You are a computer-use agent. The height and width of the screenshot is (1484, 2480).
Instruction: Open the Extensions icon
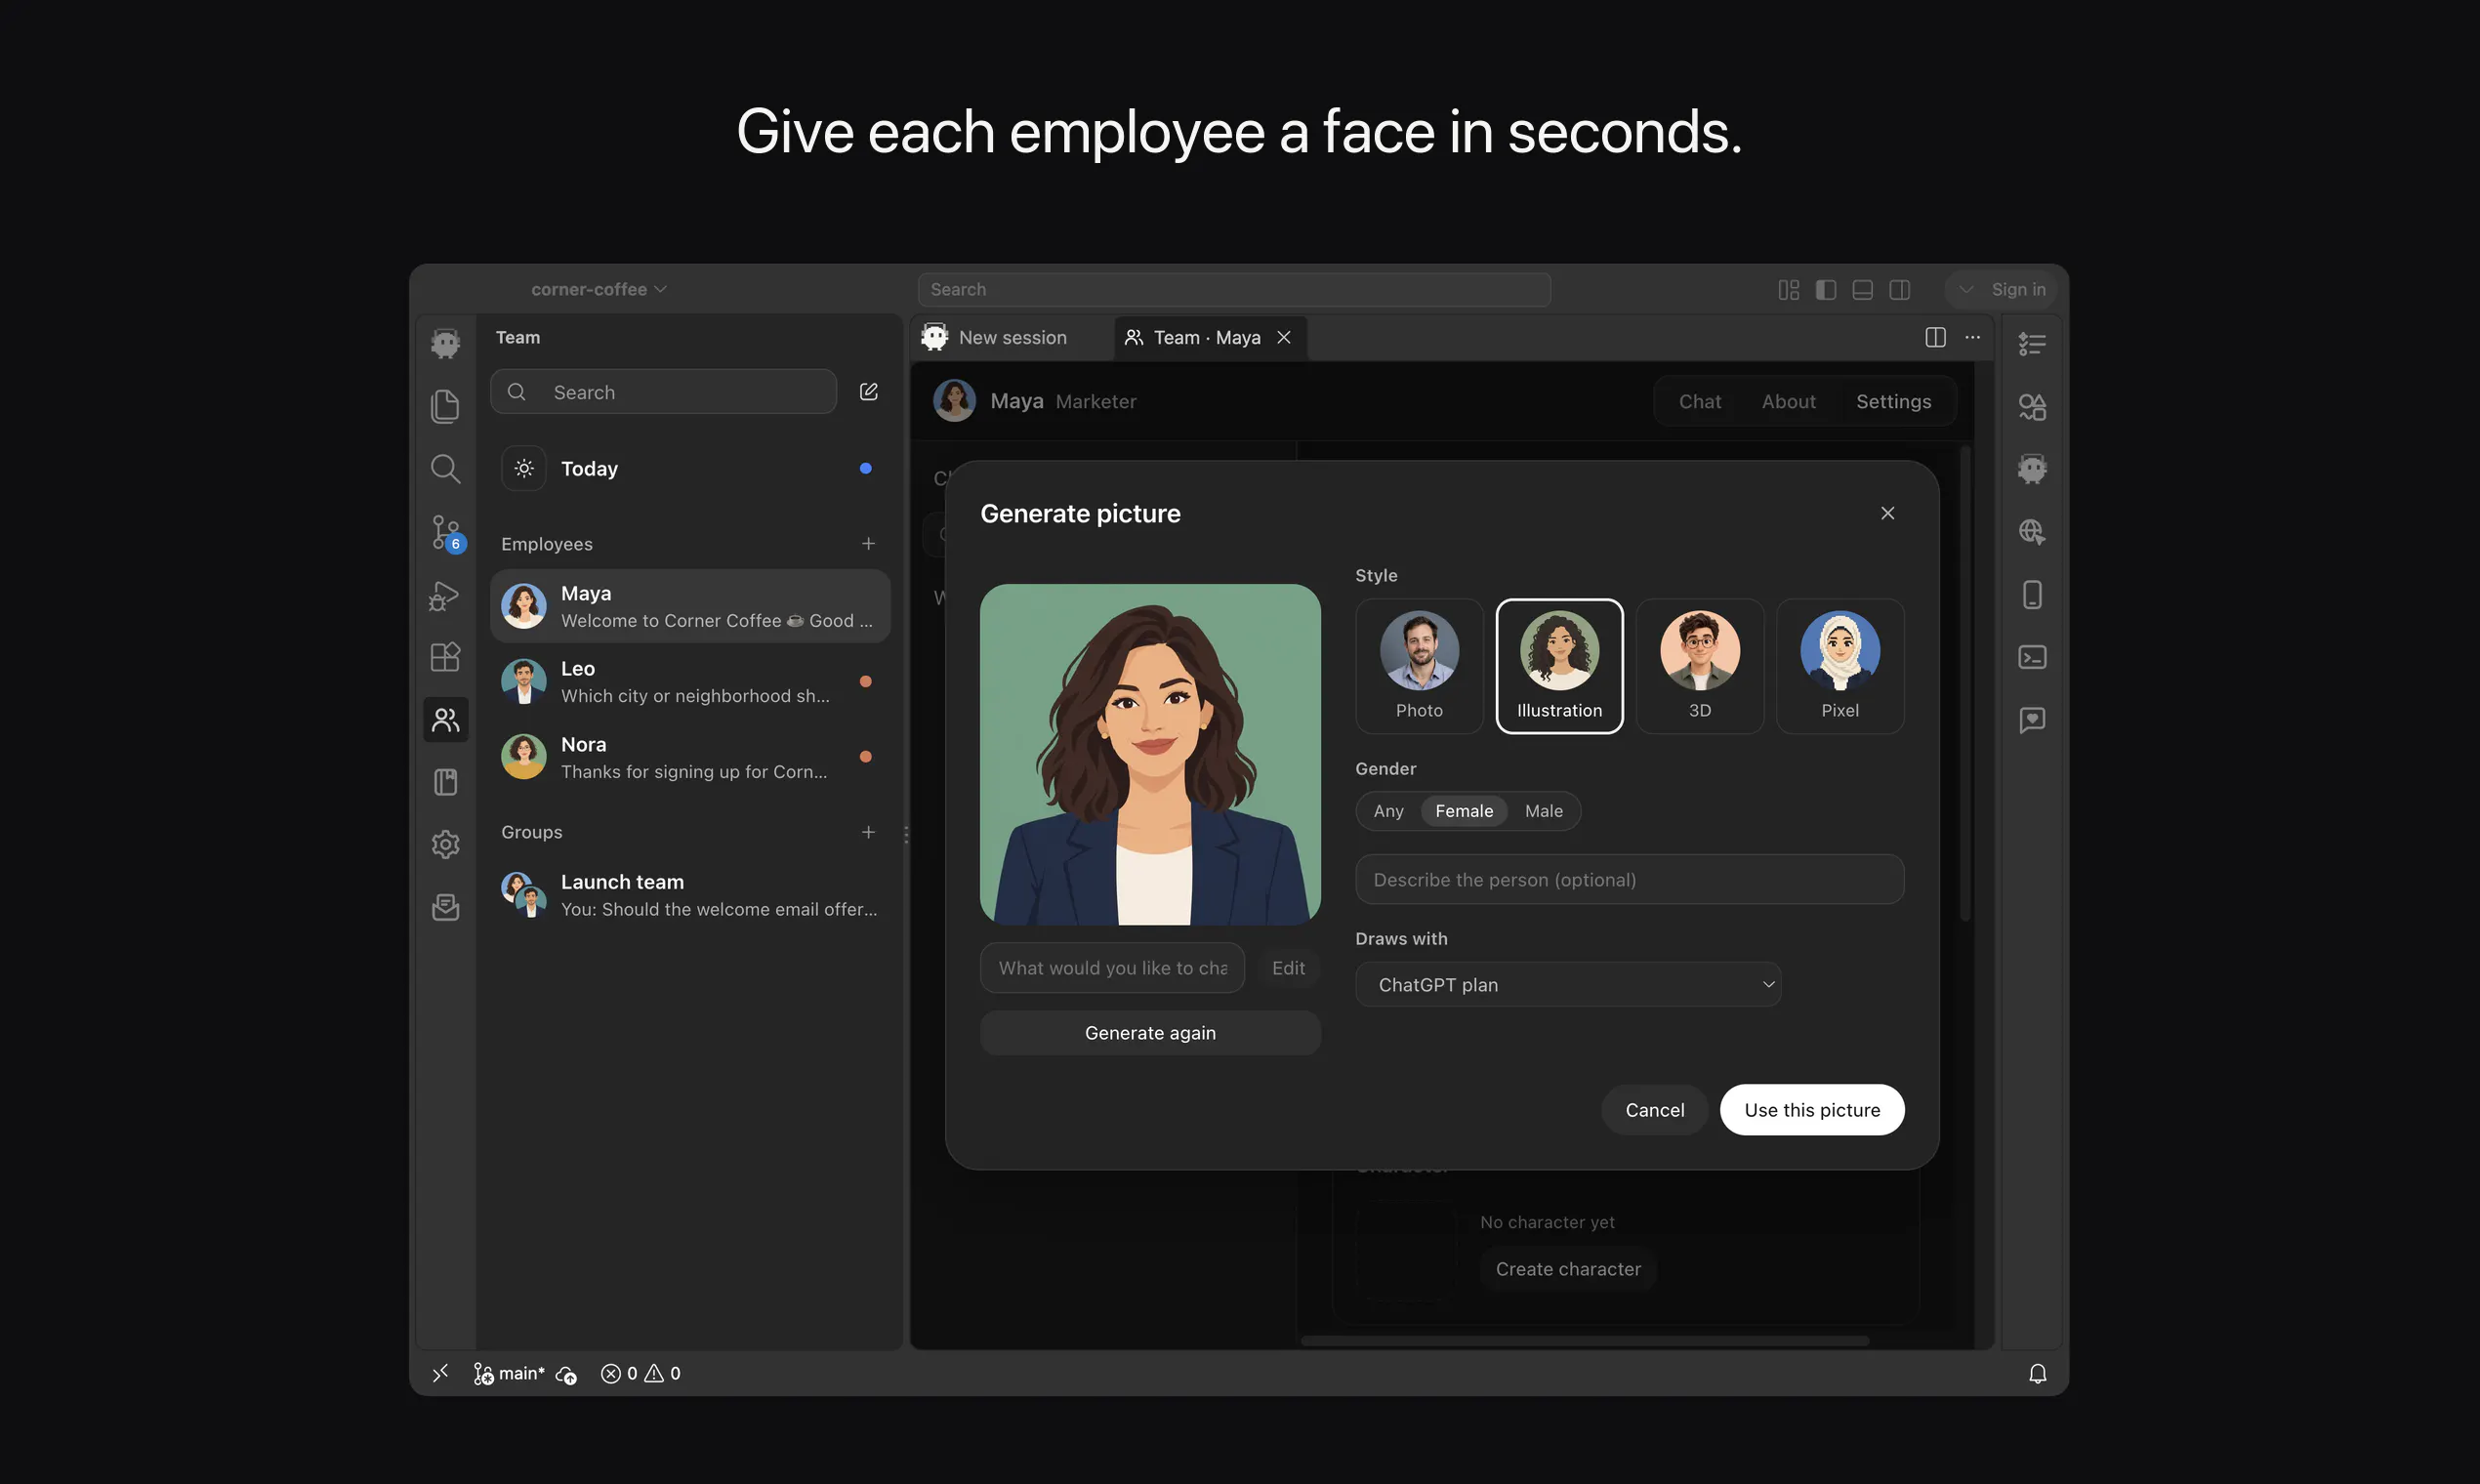445,657
